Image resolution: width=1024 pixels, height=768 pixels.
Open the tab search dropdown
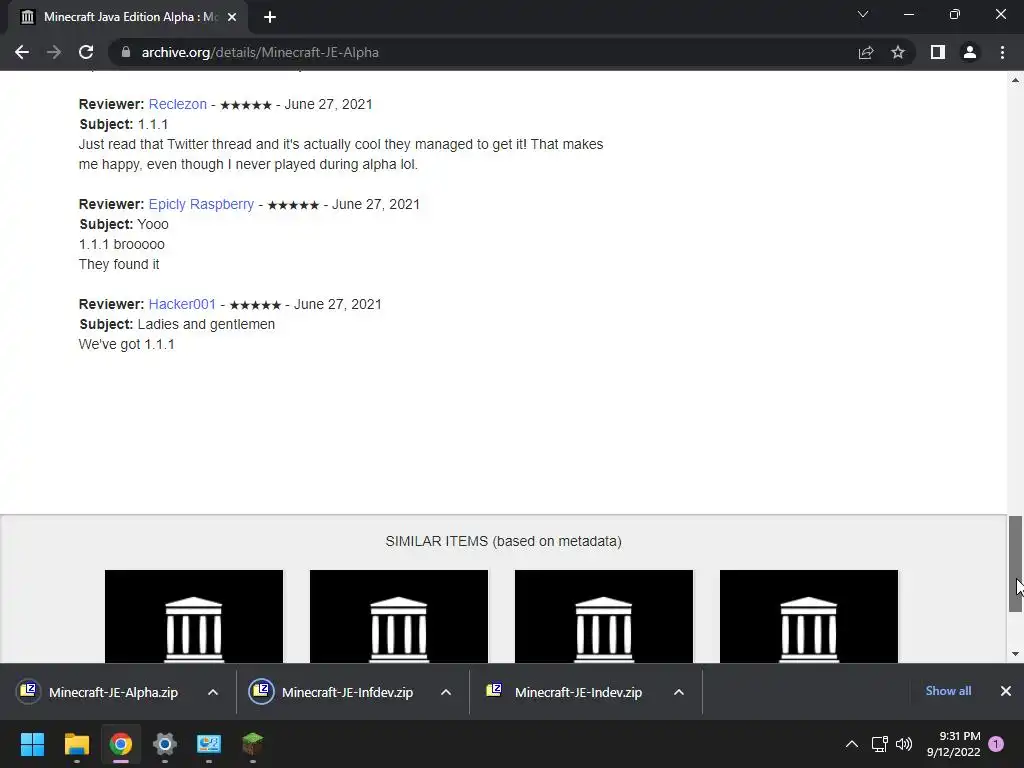(x=863, y=14)
